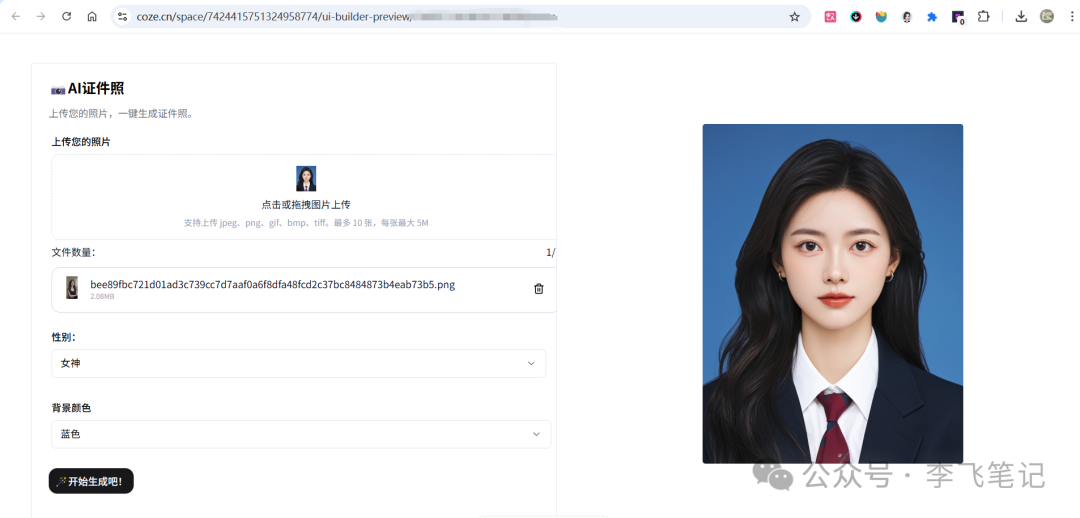Delete the uploaded PNG file with trash icon
This screenshot has height=518, width=1080.
tap(539, 289)
